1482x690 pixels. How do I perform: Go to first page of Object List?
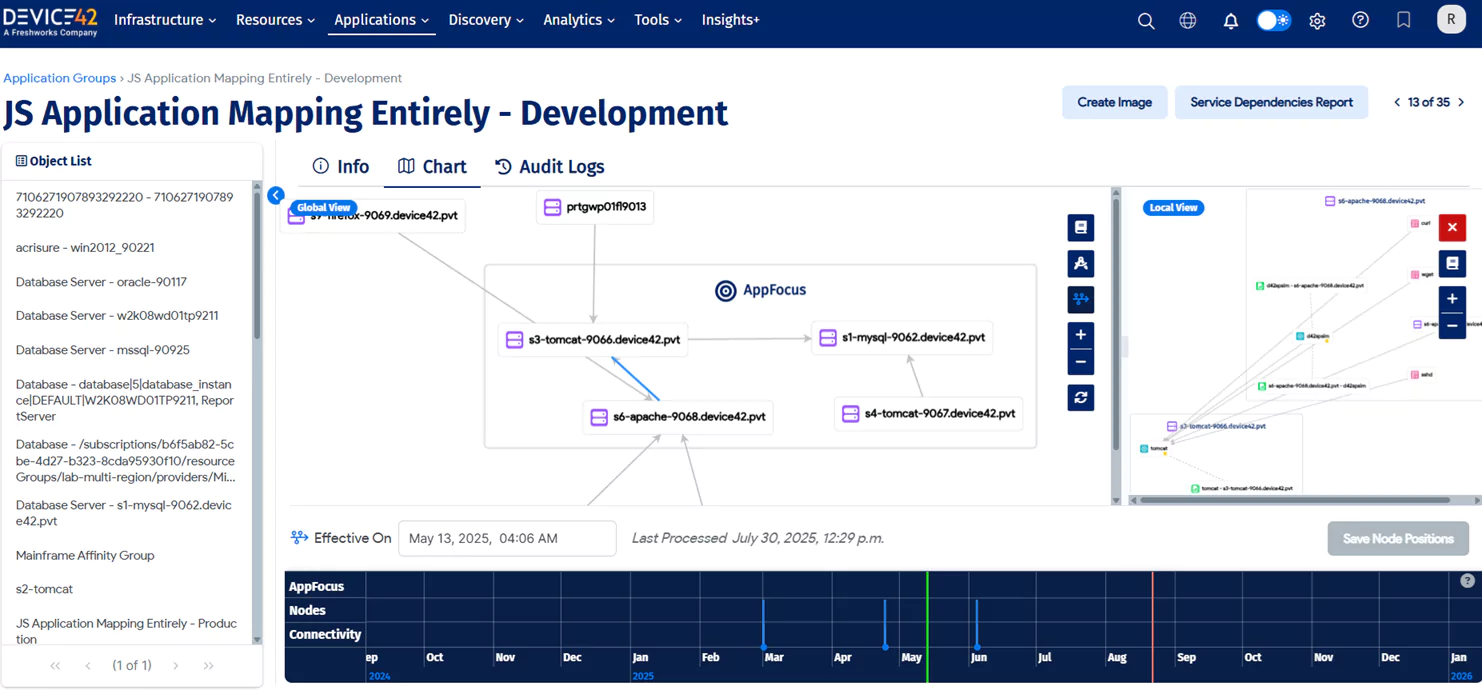(x=55, y=666)
